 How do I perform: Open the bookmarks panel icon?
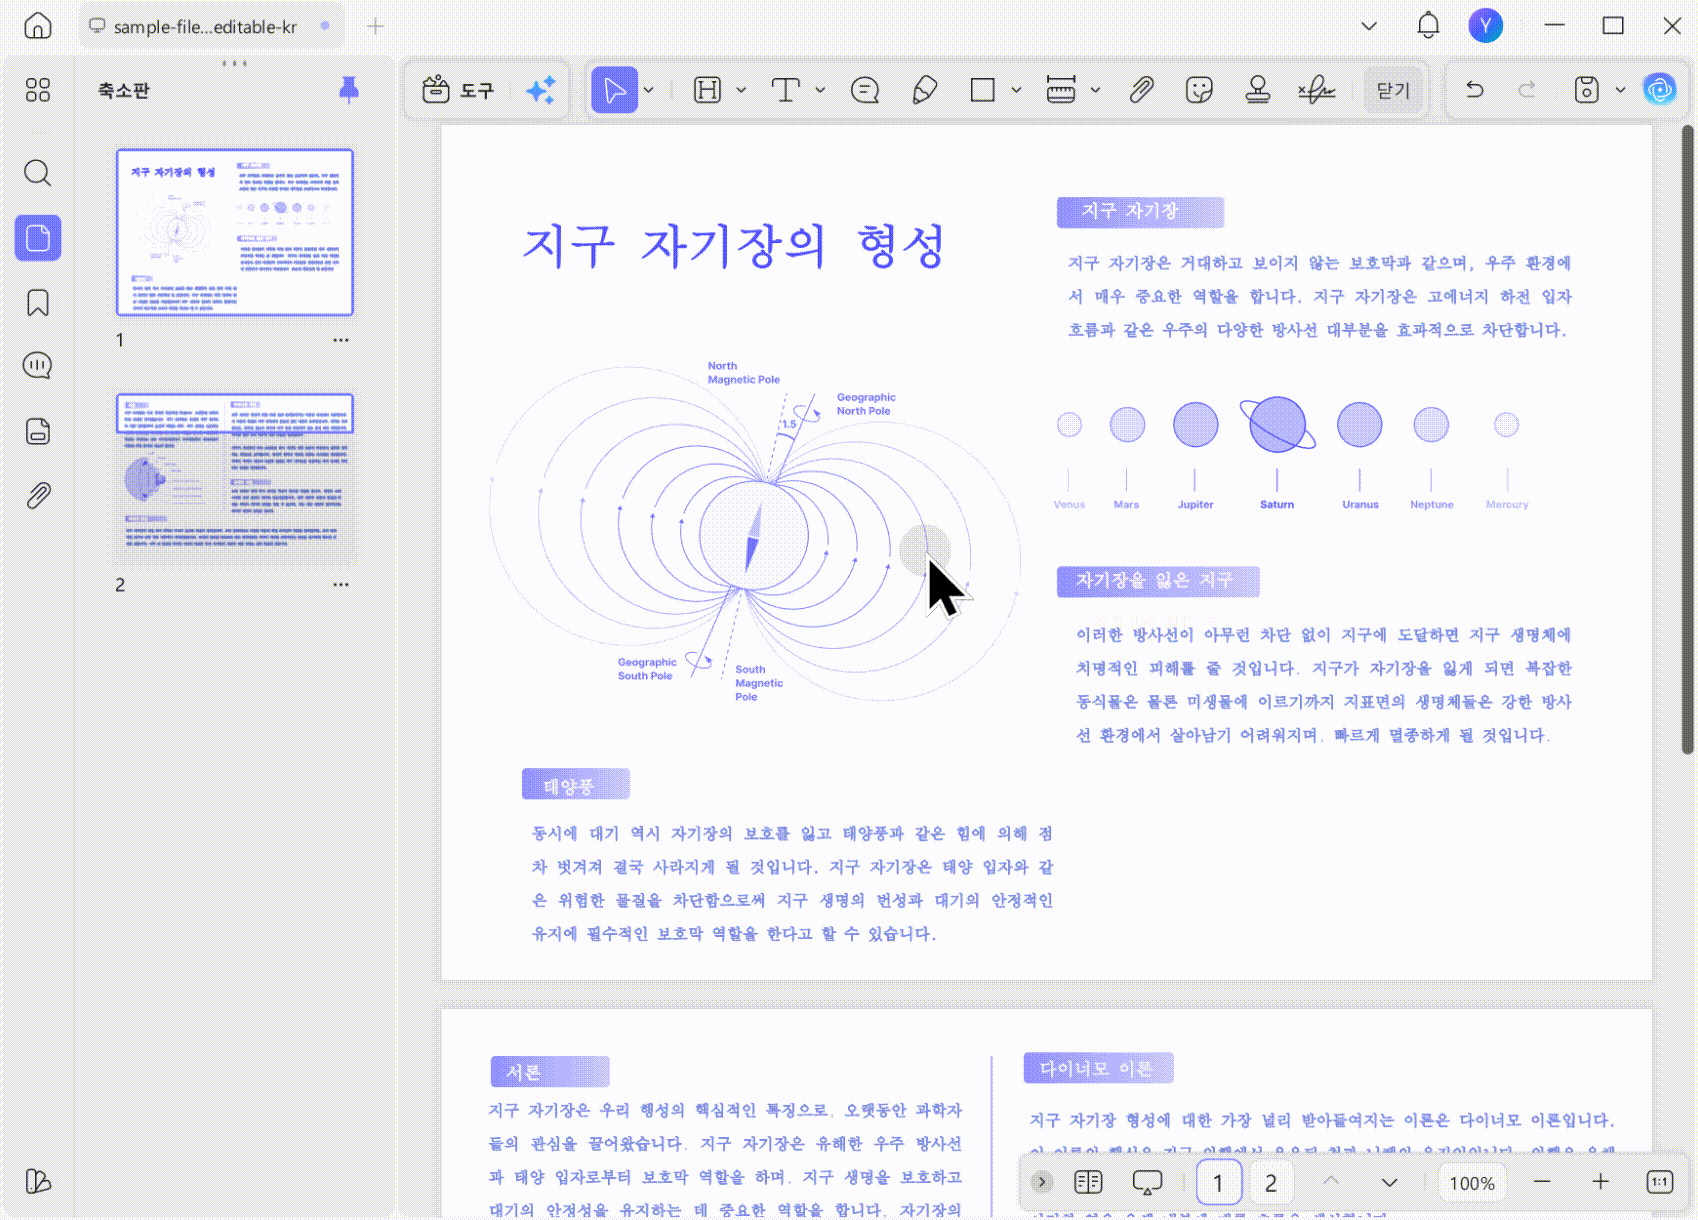click(38, 303)
